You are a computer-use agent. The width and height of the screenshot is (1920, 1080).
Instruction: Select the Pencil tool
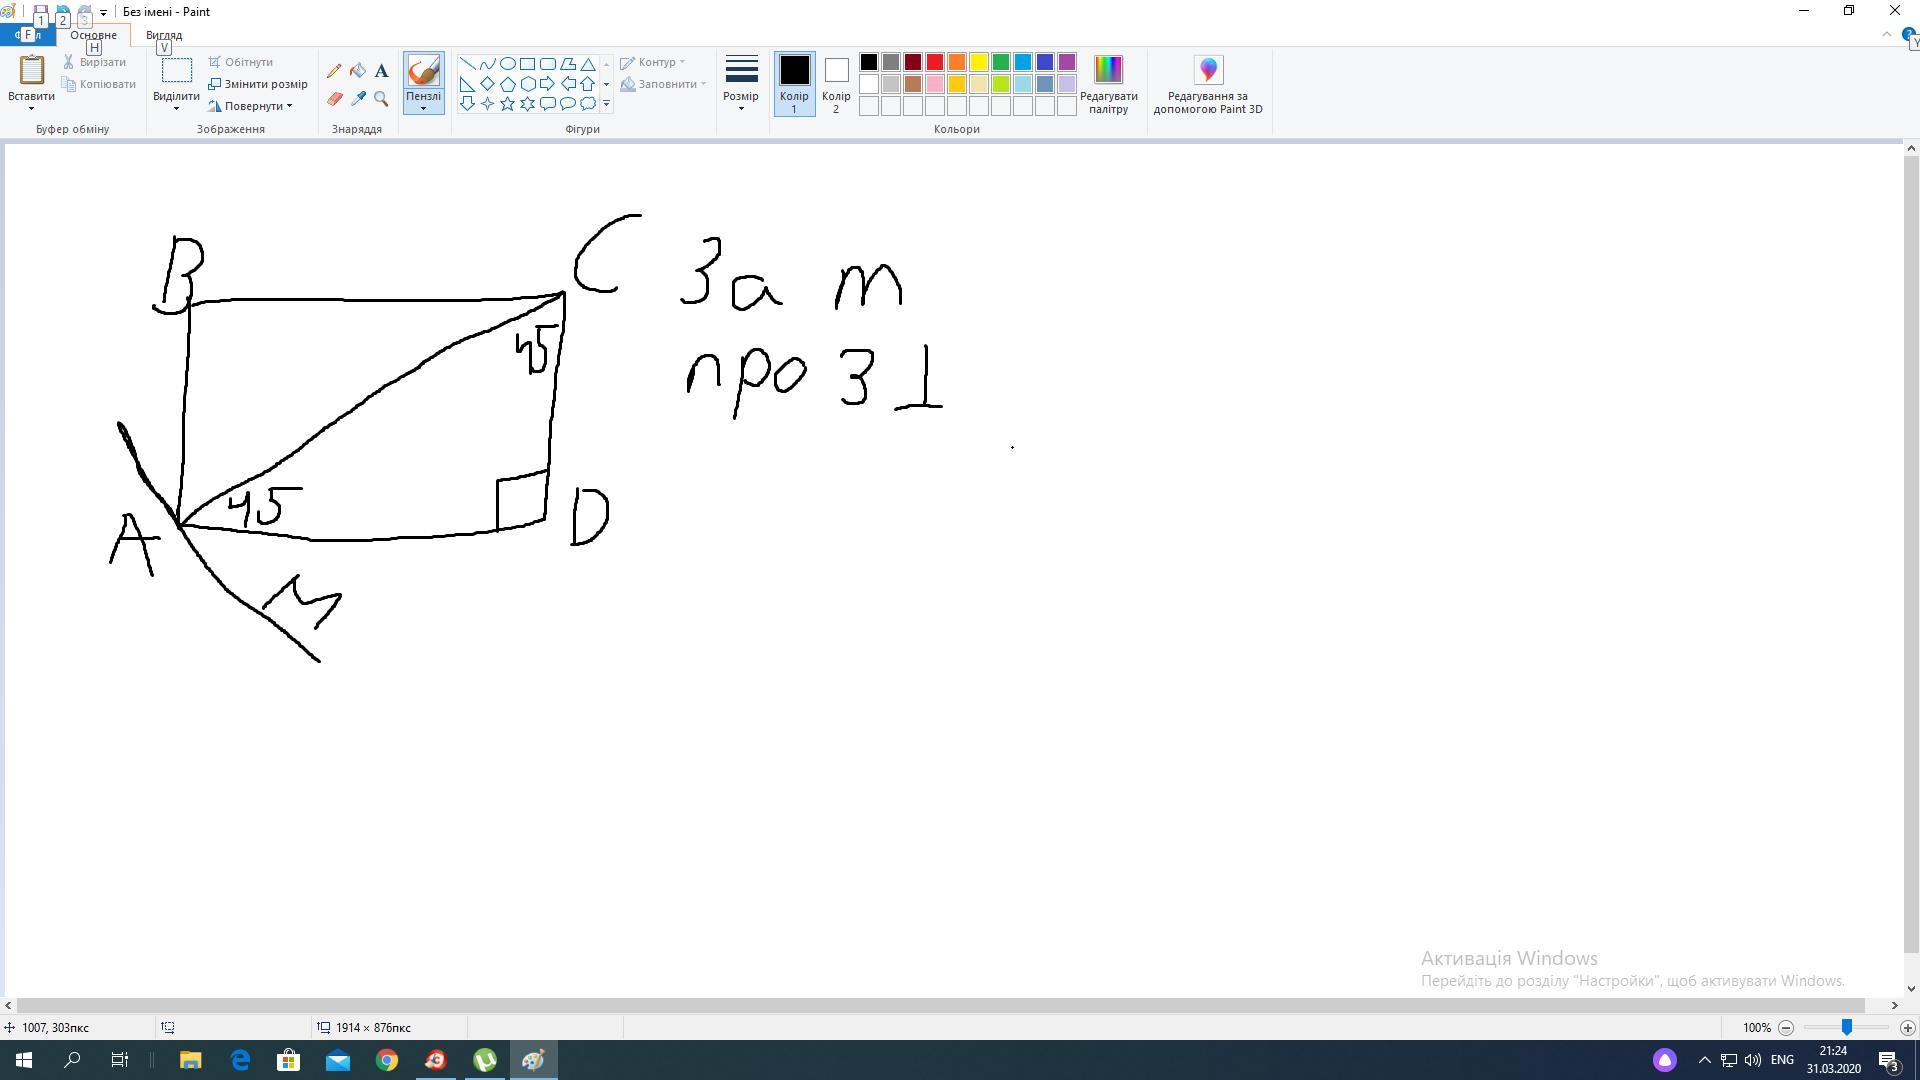coord(334,71)
